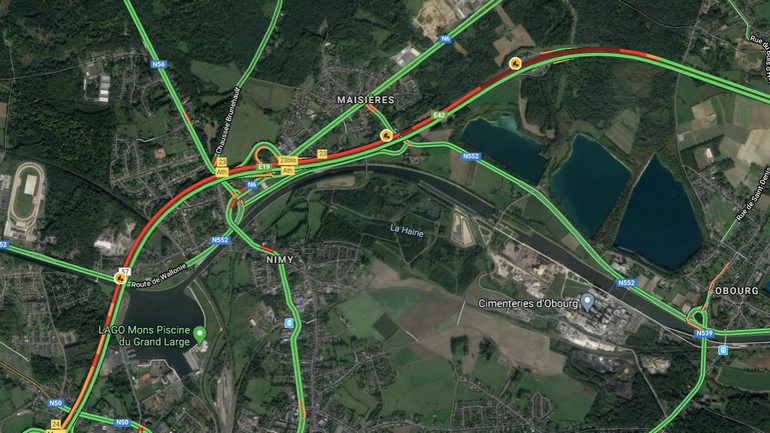
Task: Click the green E42 highway shield
Action: click(439, 115)
